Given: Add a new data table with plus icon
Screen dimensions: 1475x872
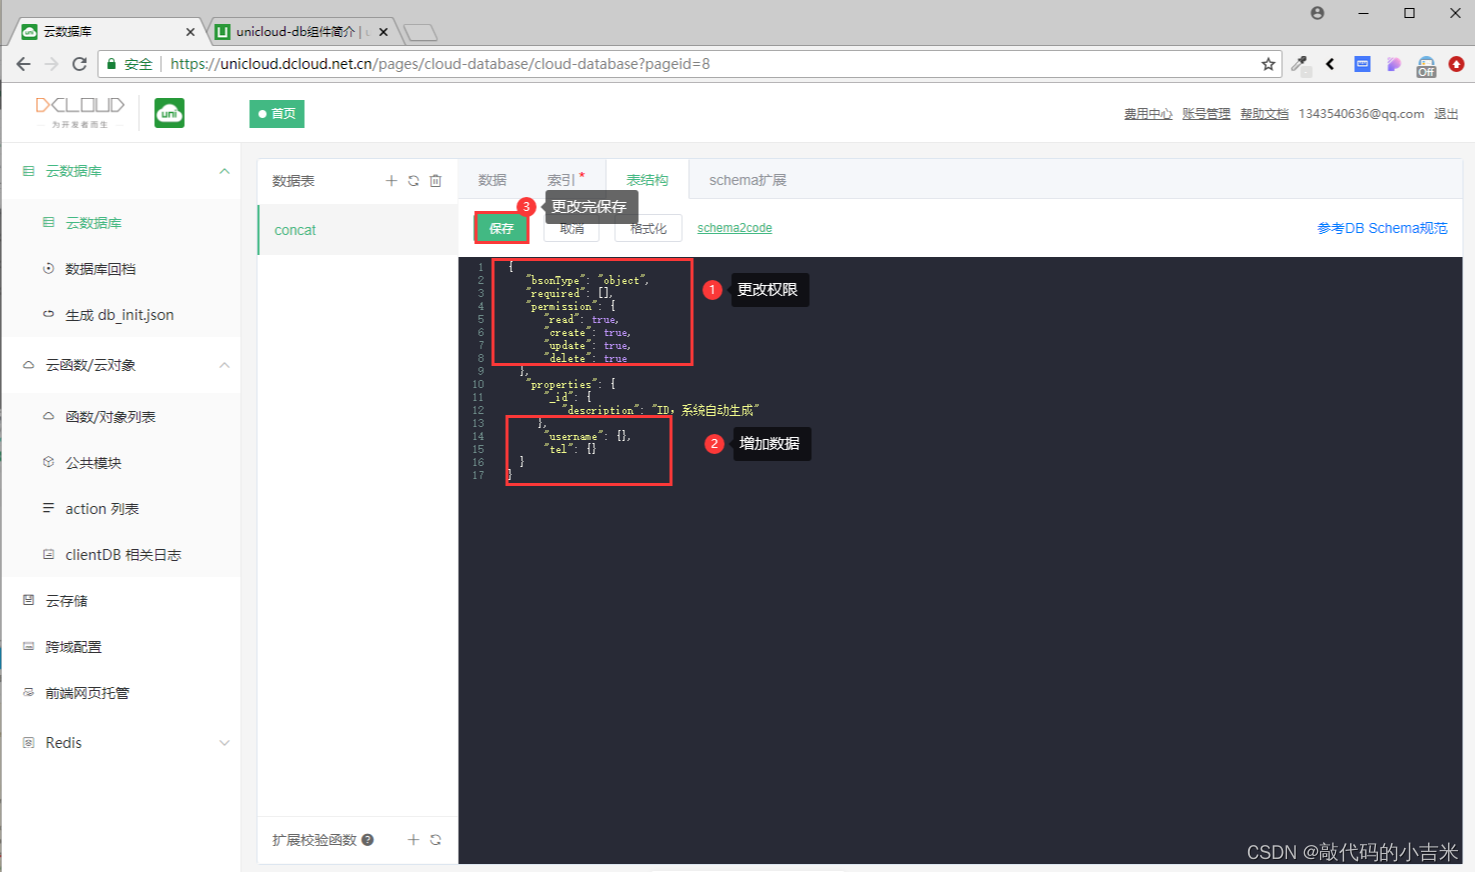Looking at the screenshot, I should 391,181.
